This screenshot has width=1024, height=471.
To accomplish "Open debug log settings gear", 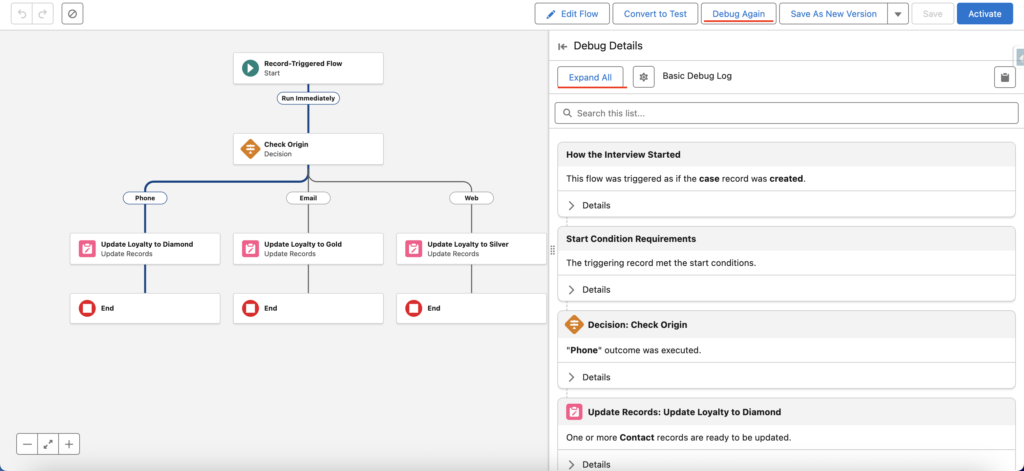I will pyautogui.click(x=643, y=77).
